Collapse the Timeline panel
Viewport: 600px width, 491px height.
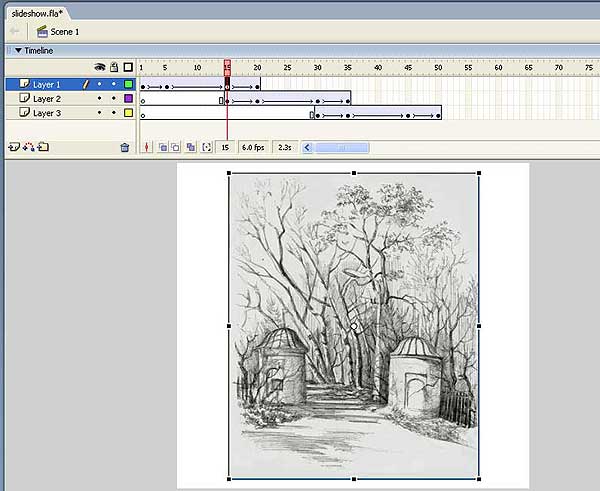pyautogui.click(x=17, y=50)
